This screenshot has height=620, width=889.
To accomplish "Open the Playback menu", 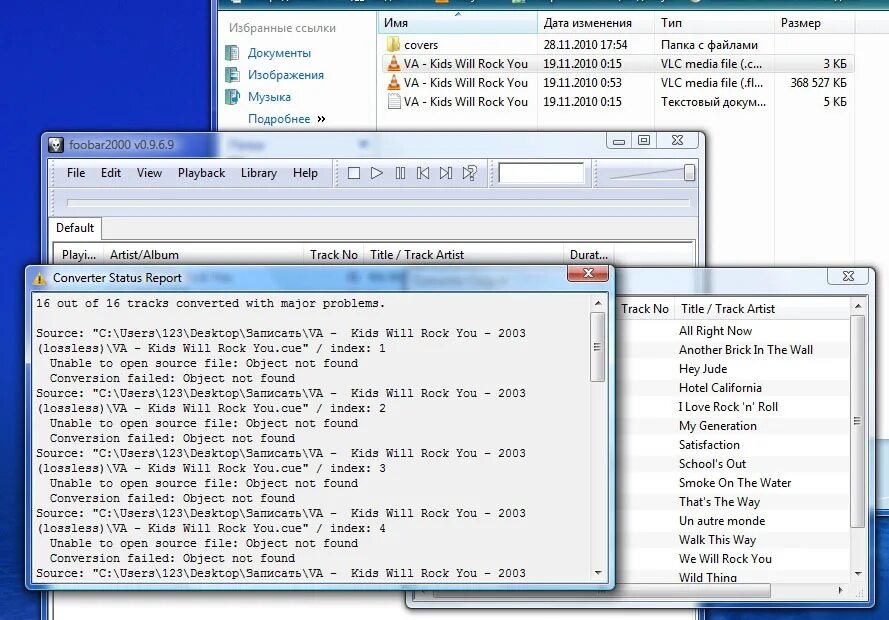I will pos(201,172).
